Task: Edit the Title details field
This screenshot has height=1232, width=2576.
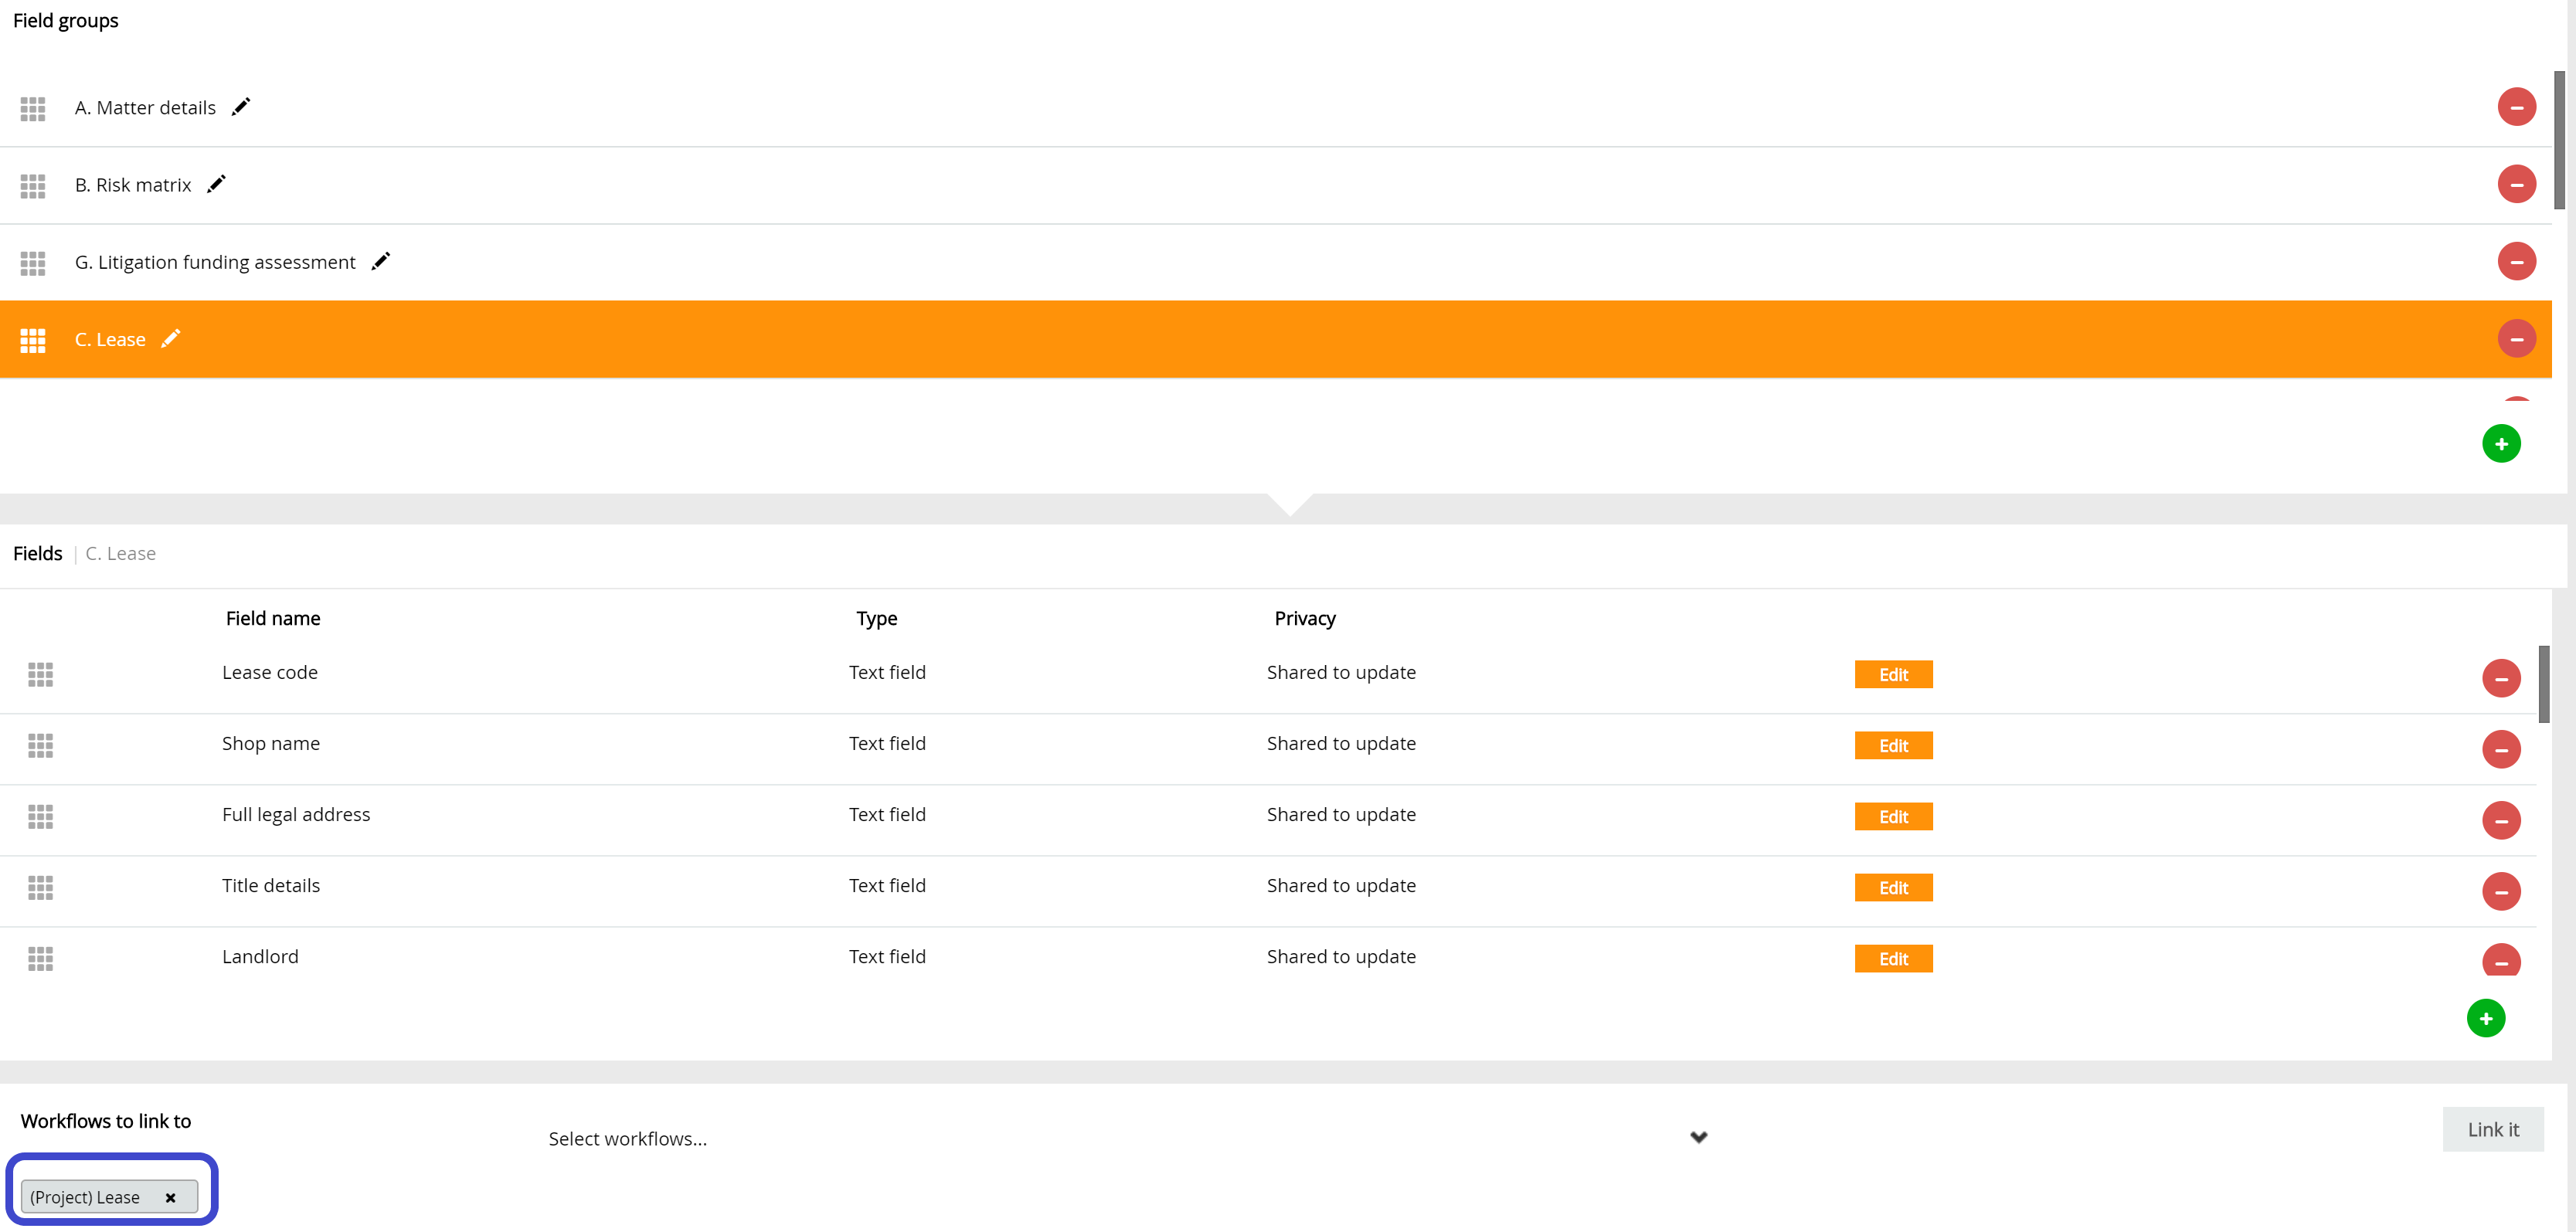Action: [1893, 888]
